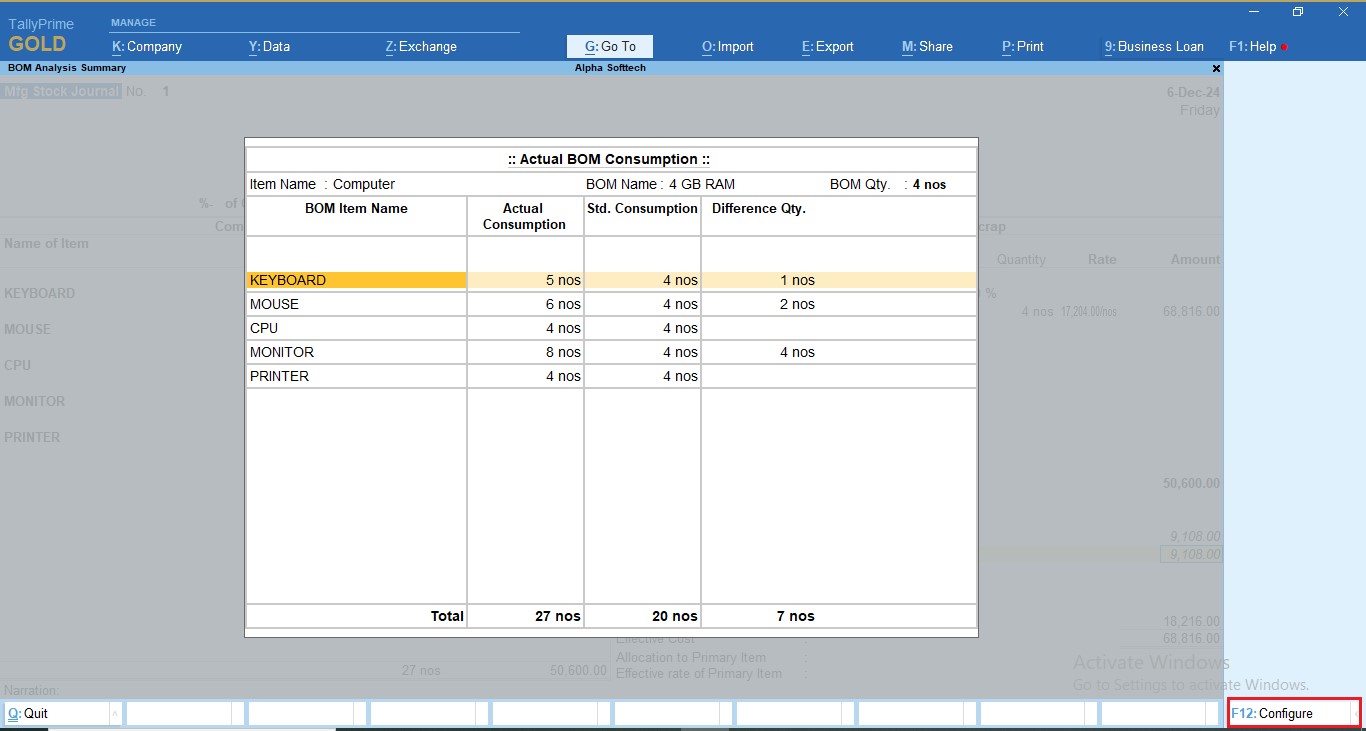The height and width of the screenshot is (731, 1366).
Task: Click KEYBOARD difference qty 1 nos
Action: pos(797,280)
